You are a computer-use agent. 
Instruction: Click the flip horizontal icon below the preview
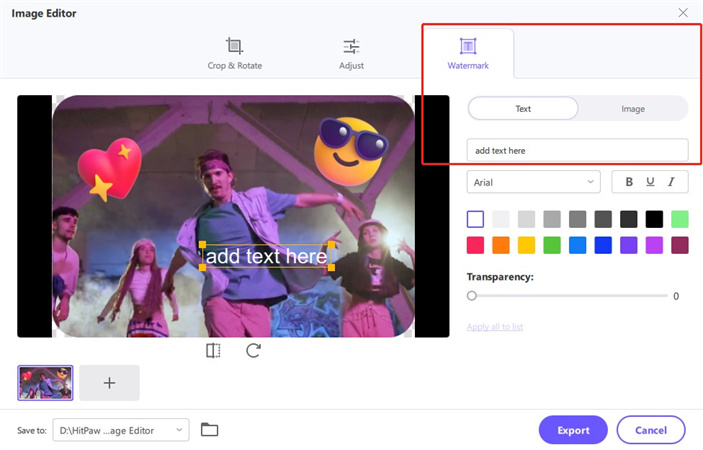[x=213, y=351]
